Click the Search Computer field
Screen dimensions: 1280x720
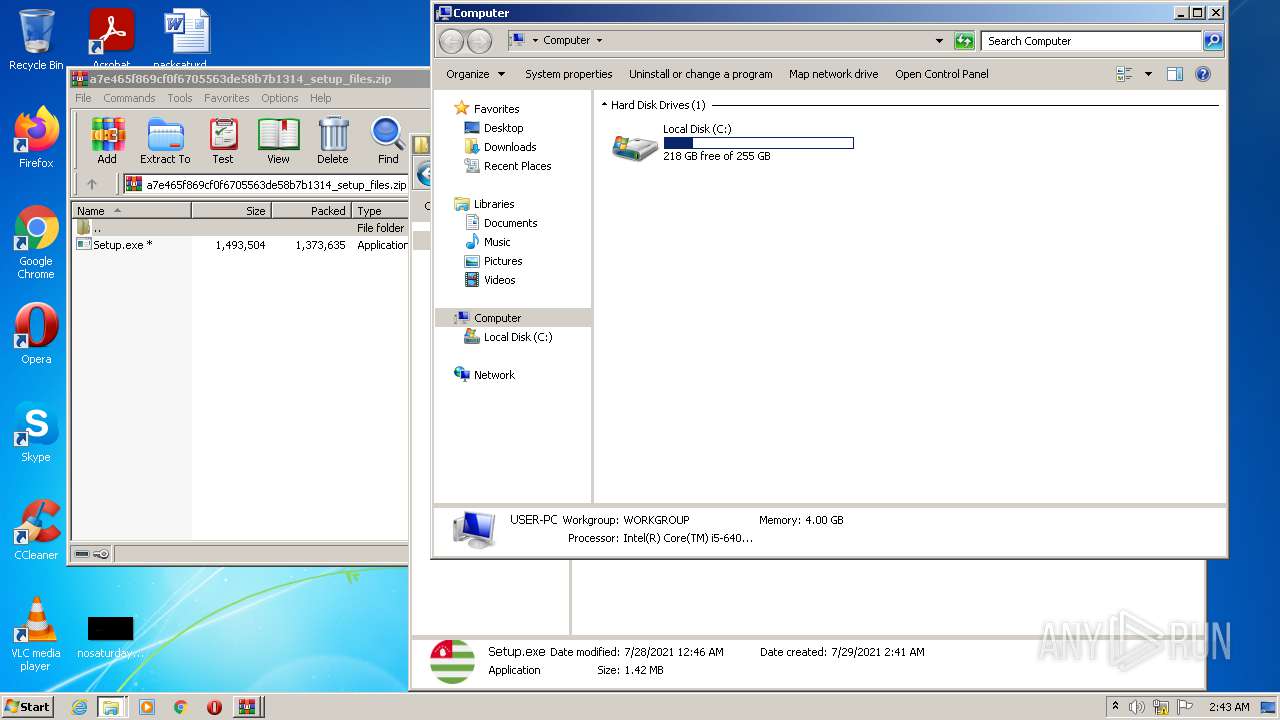click(x=1091, y=41)
